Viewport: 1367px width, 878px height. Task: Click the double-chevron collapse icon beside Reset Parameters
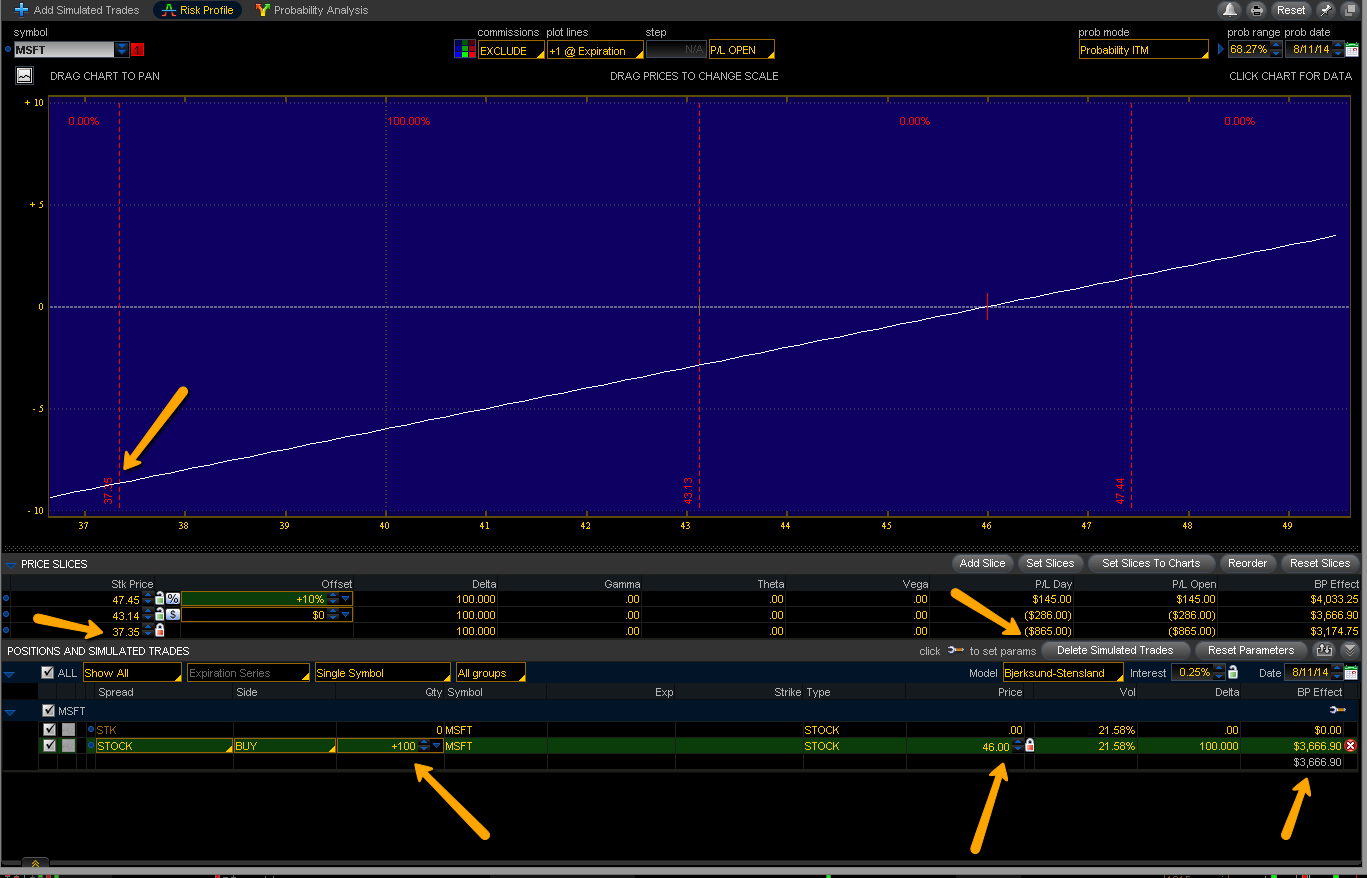point(1350,650)
